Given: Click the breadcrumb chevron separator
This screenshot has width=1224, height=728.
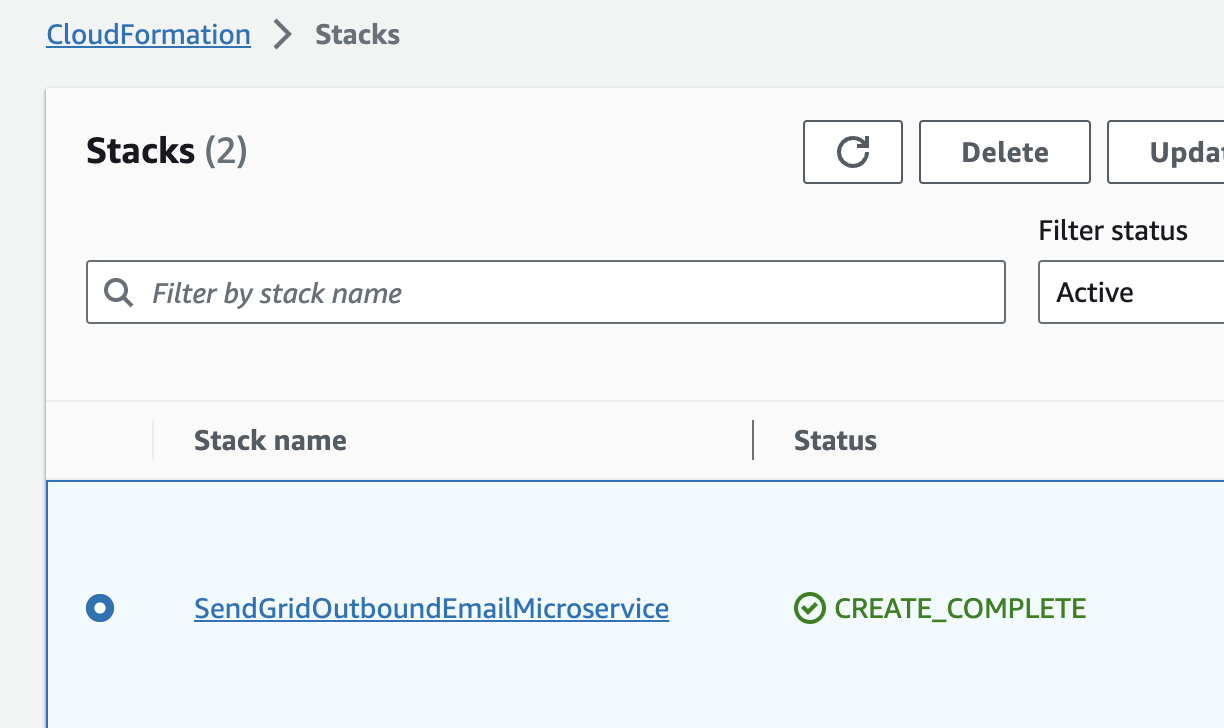Looking at the screenshot, I should point(283,35).
